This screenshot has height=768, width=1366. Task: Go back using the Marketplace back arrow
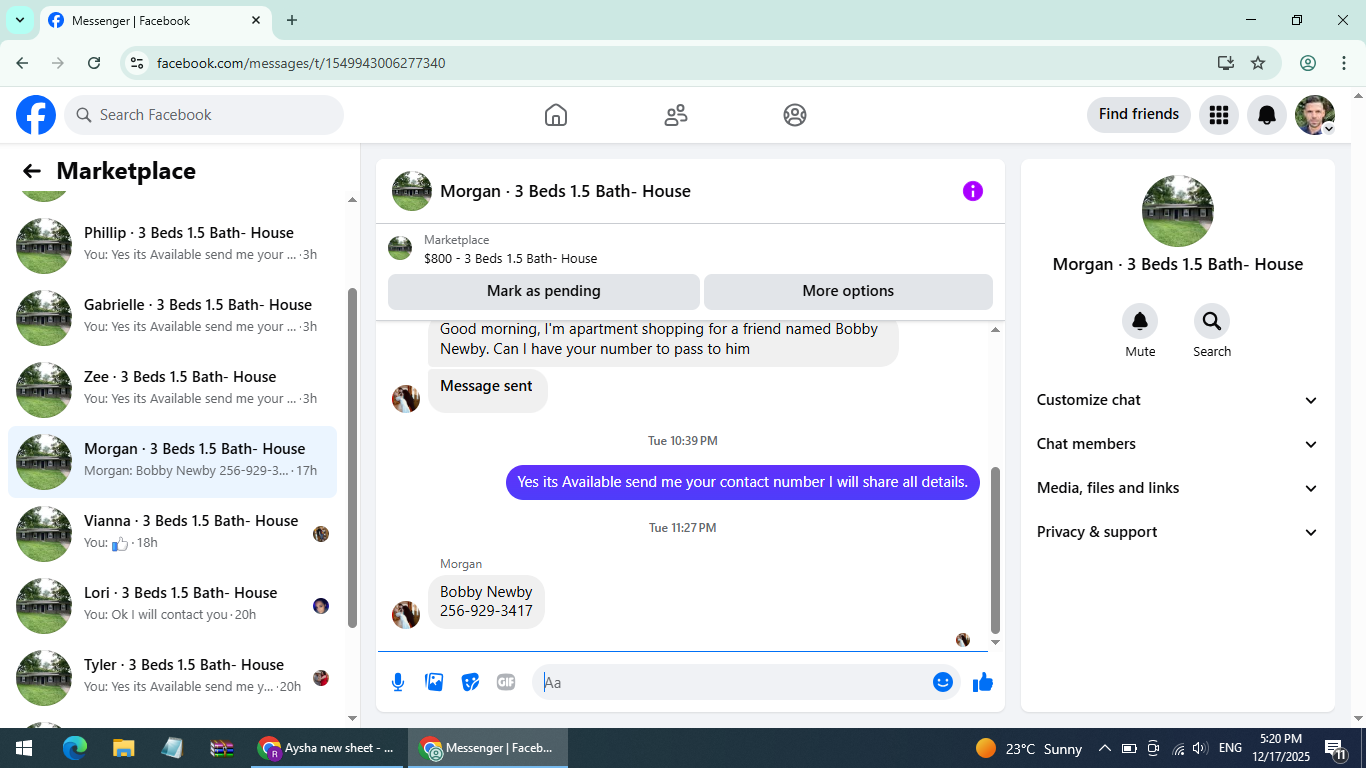point(32,171)
